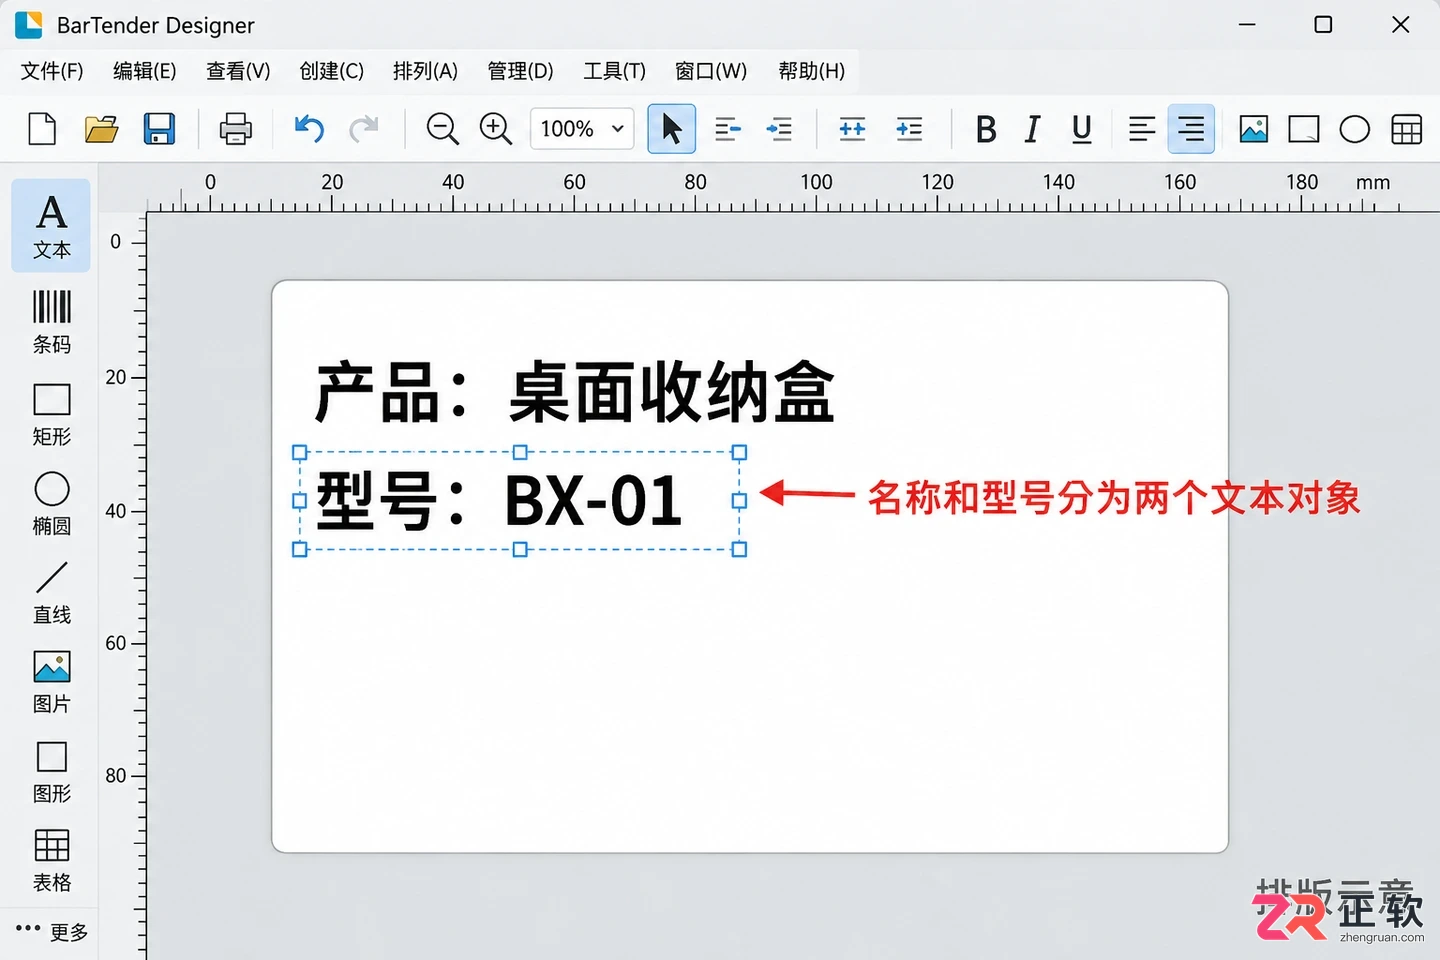Create a new blank label document
The height and width of the screenshot is (960, 1440).
coord(42,129)
